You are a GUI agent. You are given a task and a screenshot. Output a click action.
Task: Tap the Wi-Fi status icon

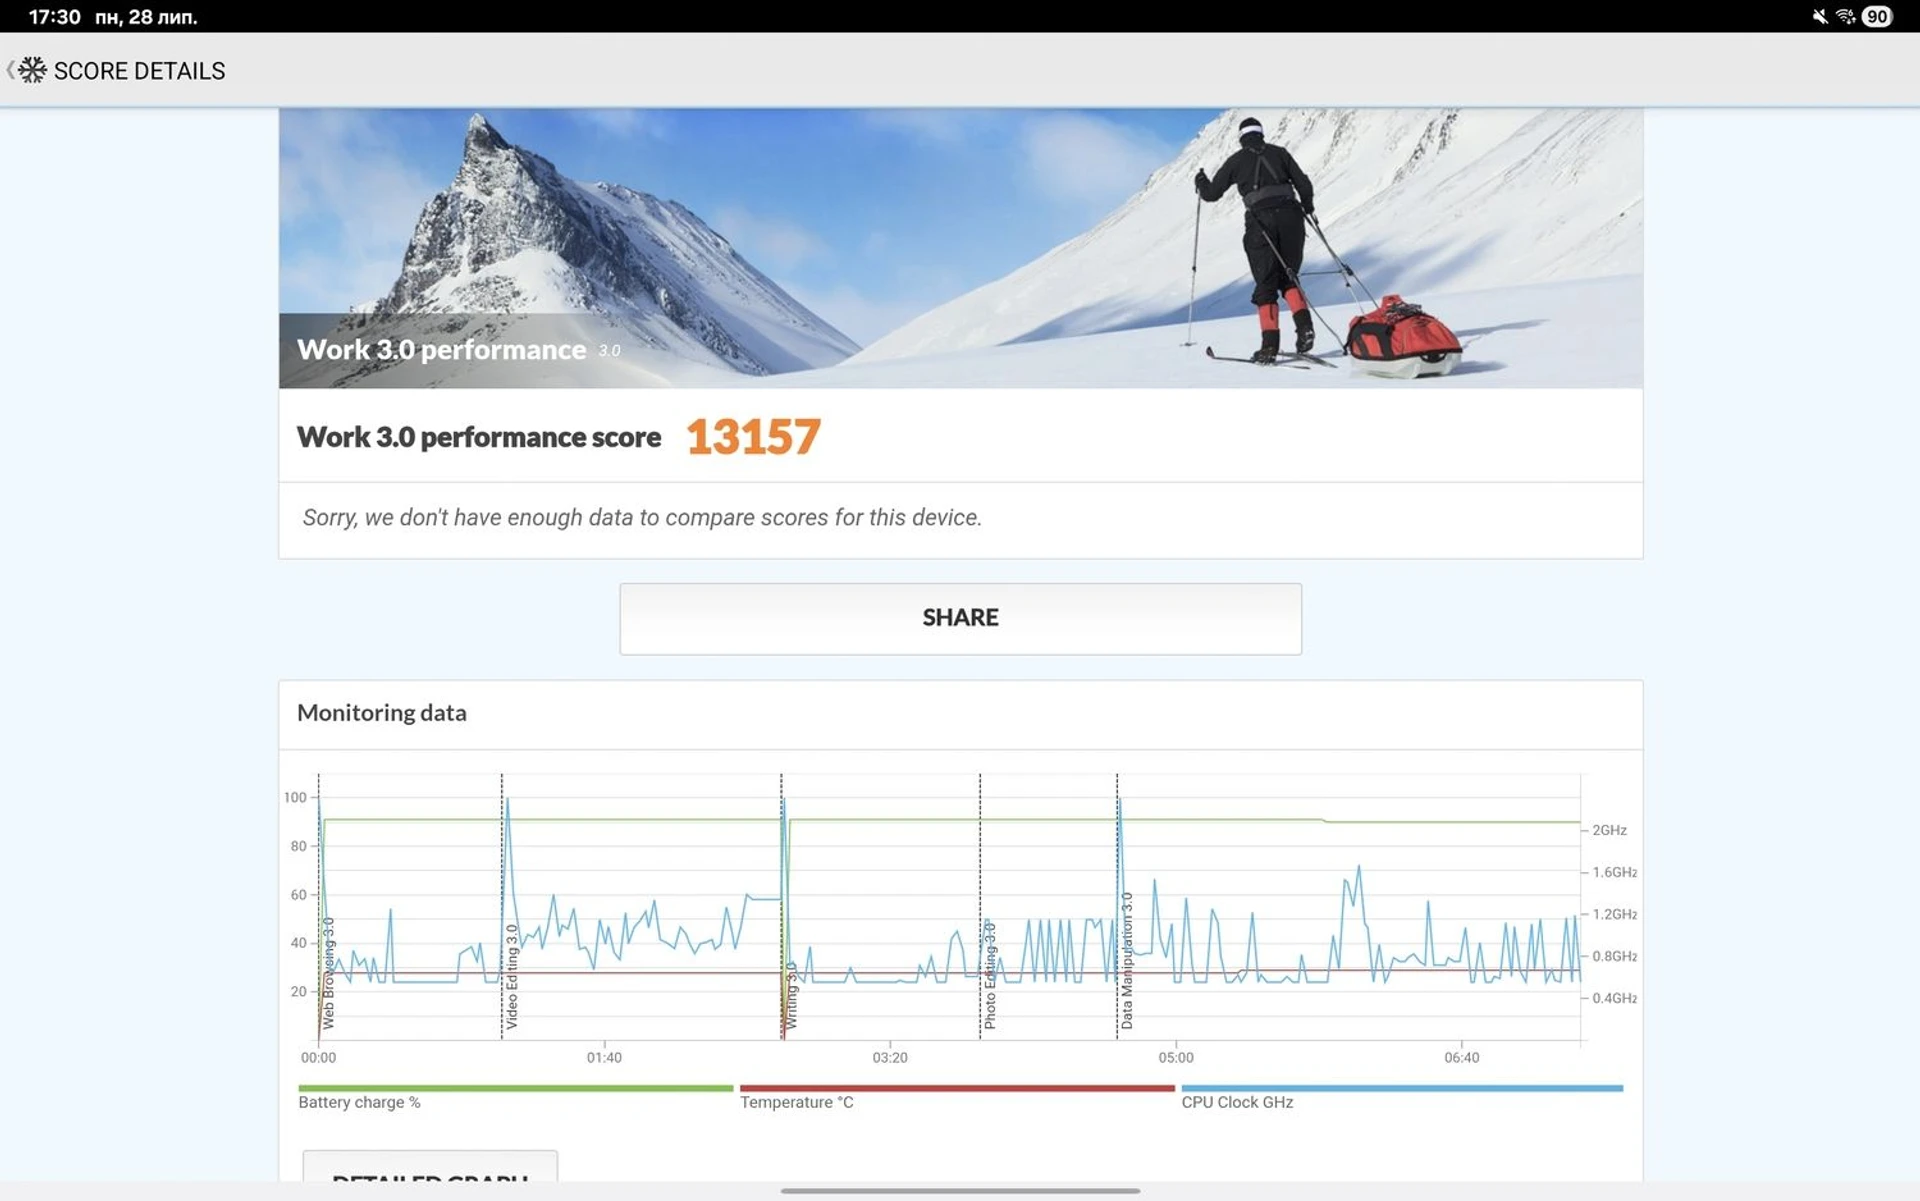pyautogui.click(x=1846, y=16)
